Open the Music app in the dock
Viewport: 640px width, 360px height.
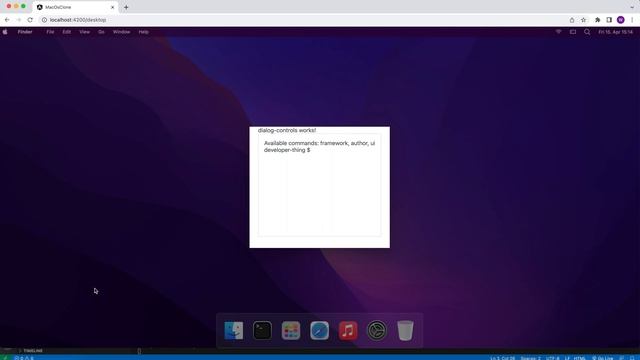[348, 330]
